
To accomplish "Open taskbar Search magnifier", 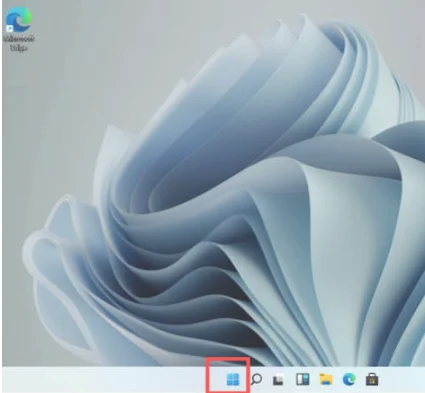I will 256,379.
